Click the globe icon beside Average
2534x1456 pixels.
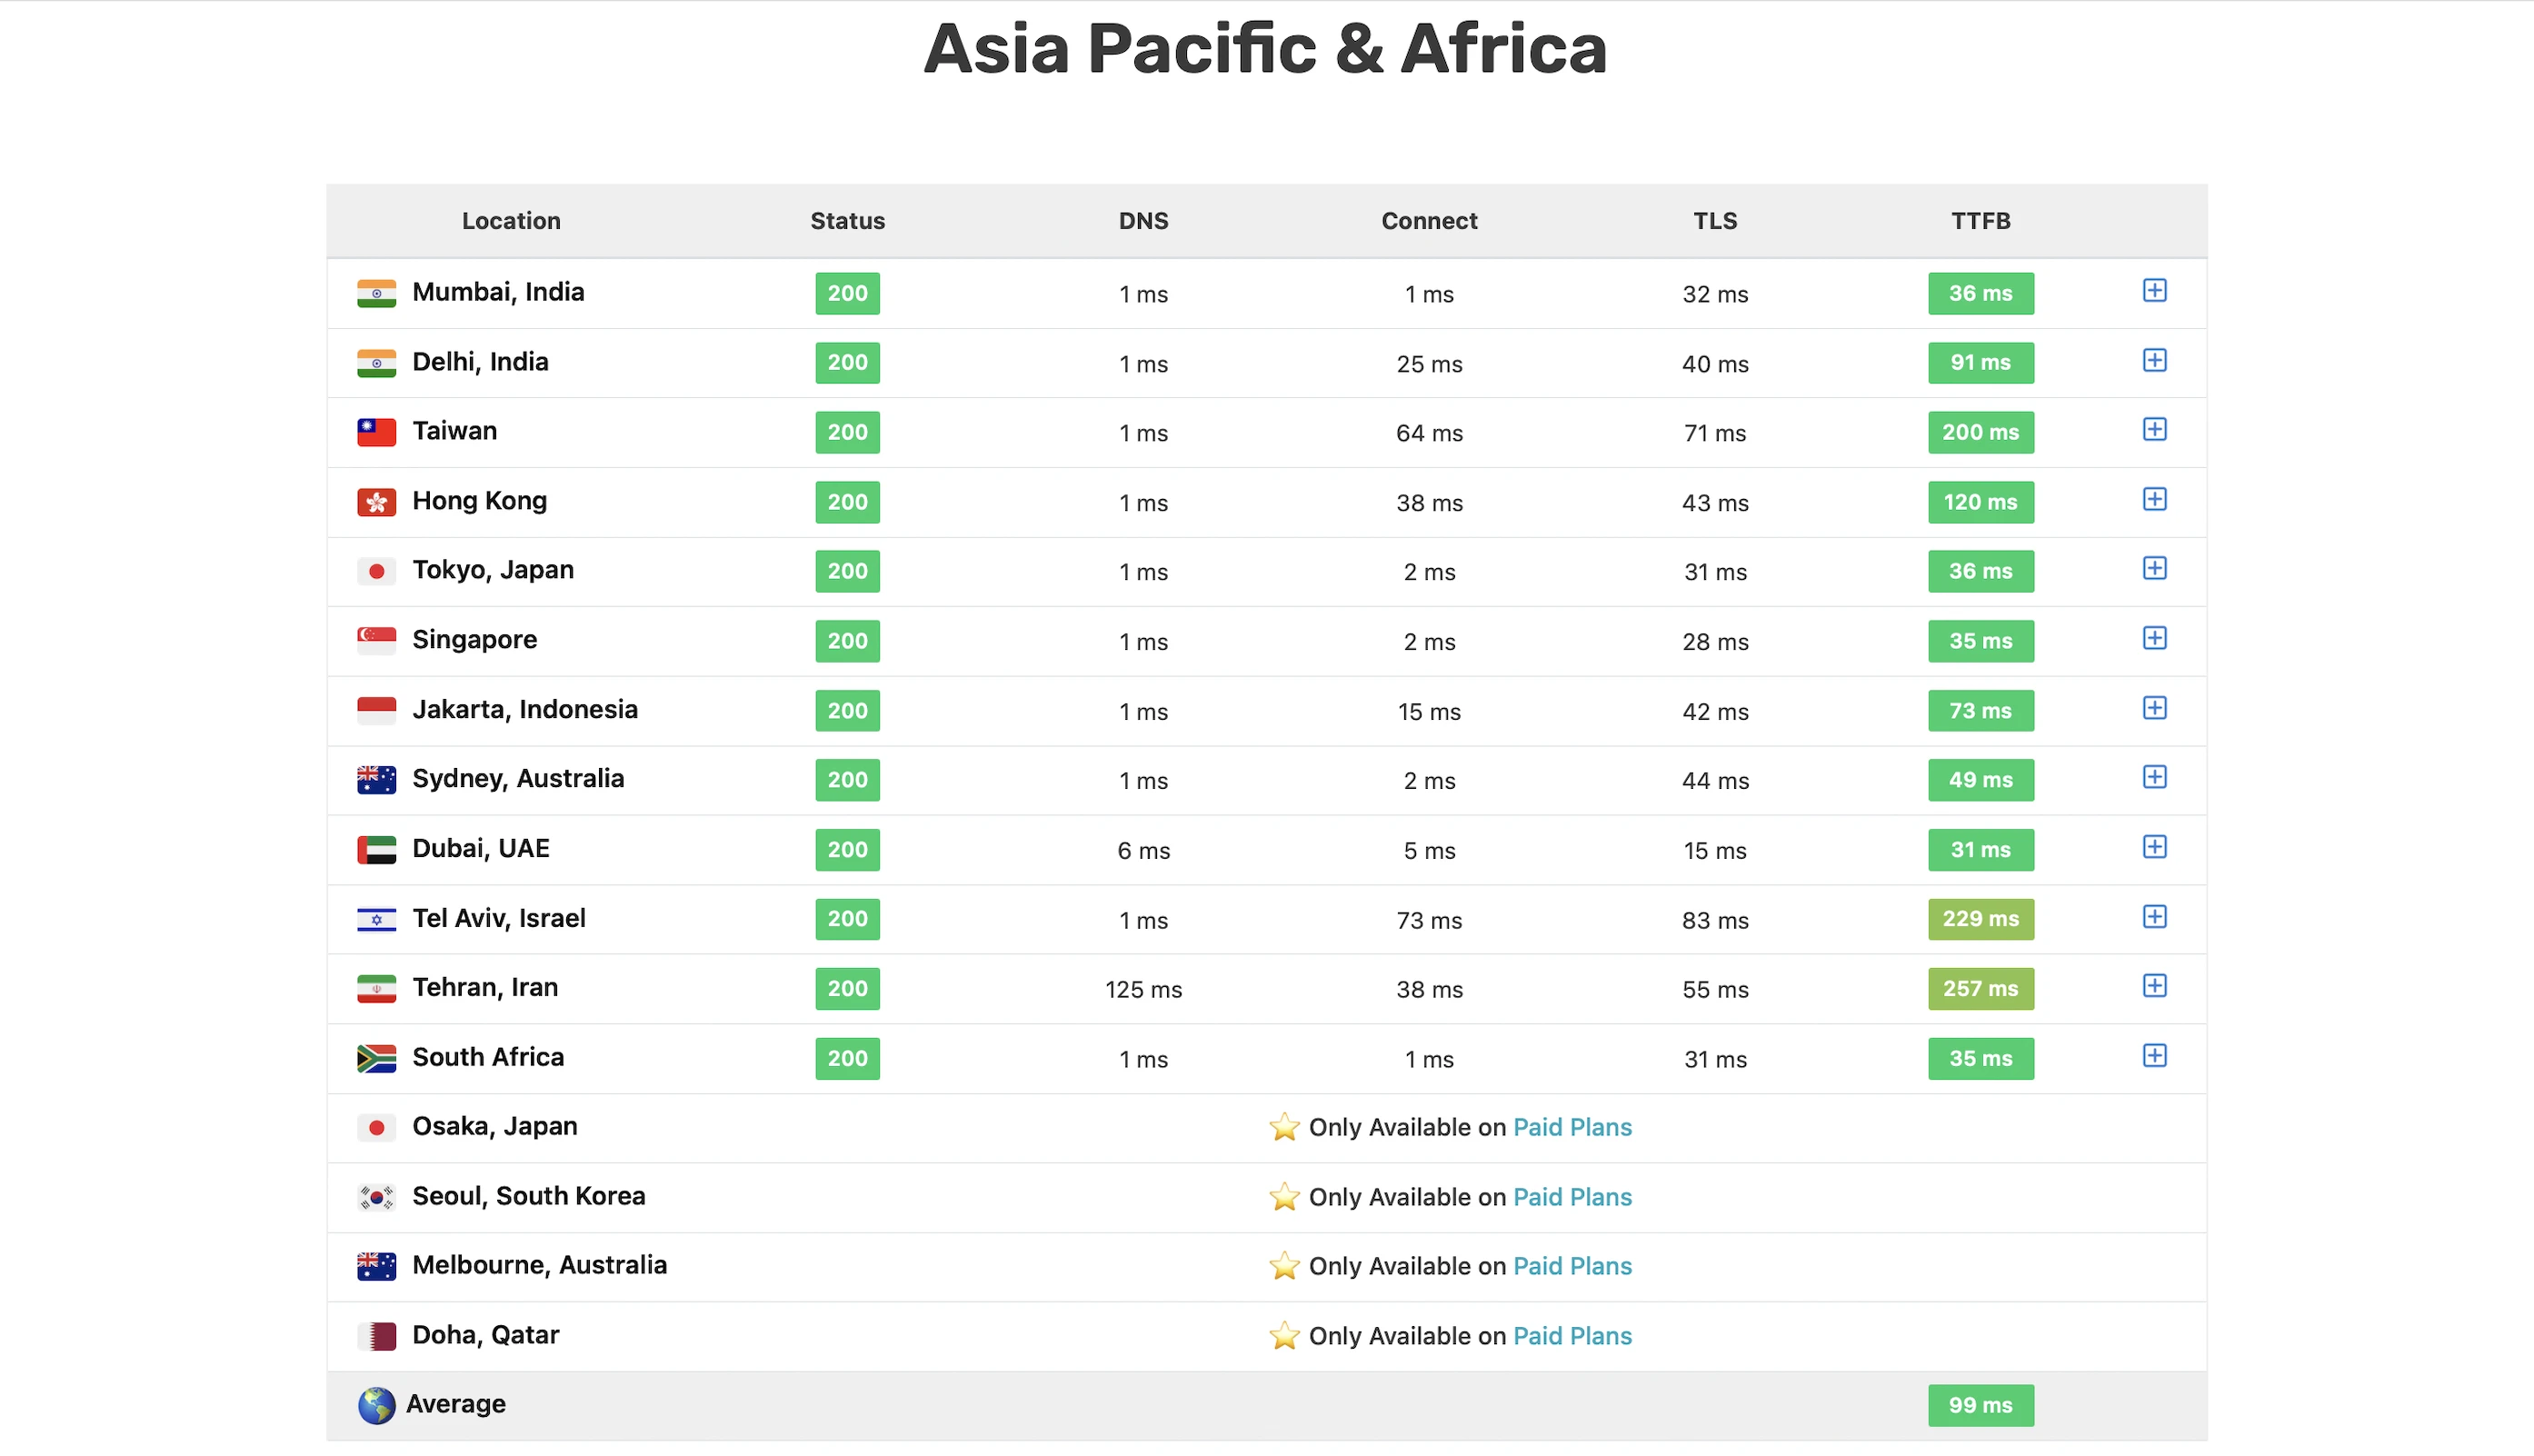[376, 1405]
